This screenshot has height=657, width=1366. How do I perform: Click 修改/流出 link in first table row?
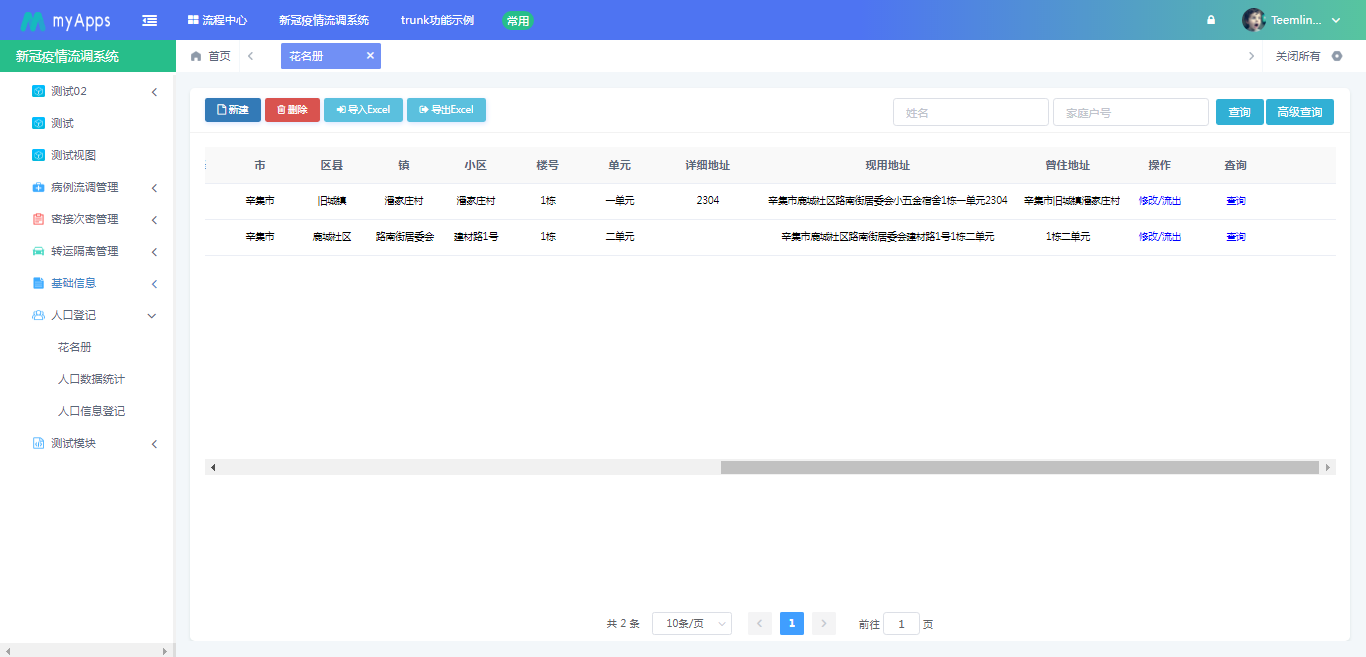[x=1159, y=200]
